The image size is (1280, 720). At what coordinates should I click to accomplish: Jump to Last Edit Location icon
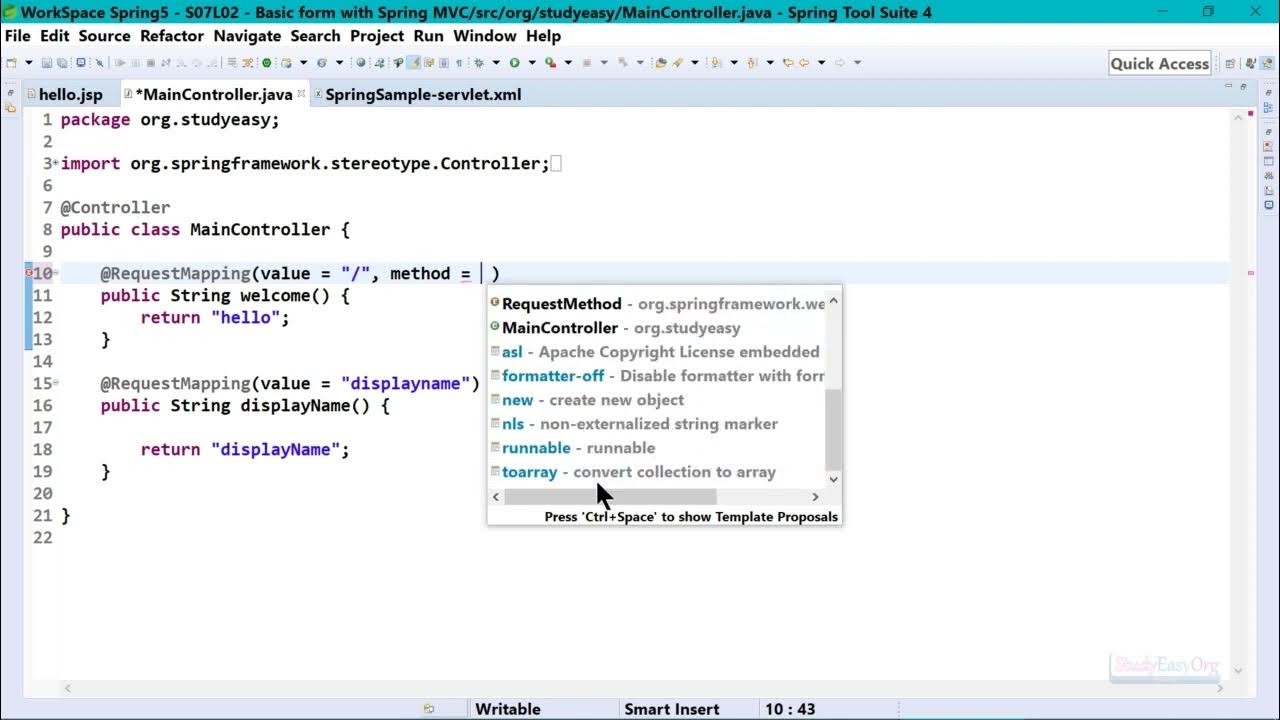pos(787,63)
